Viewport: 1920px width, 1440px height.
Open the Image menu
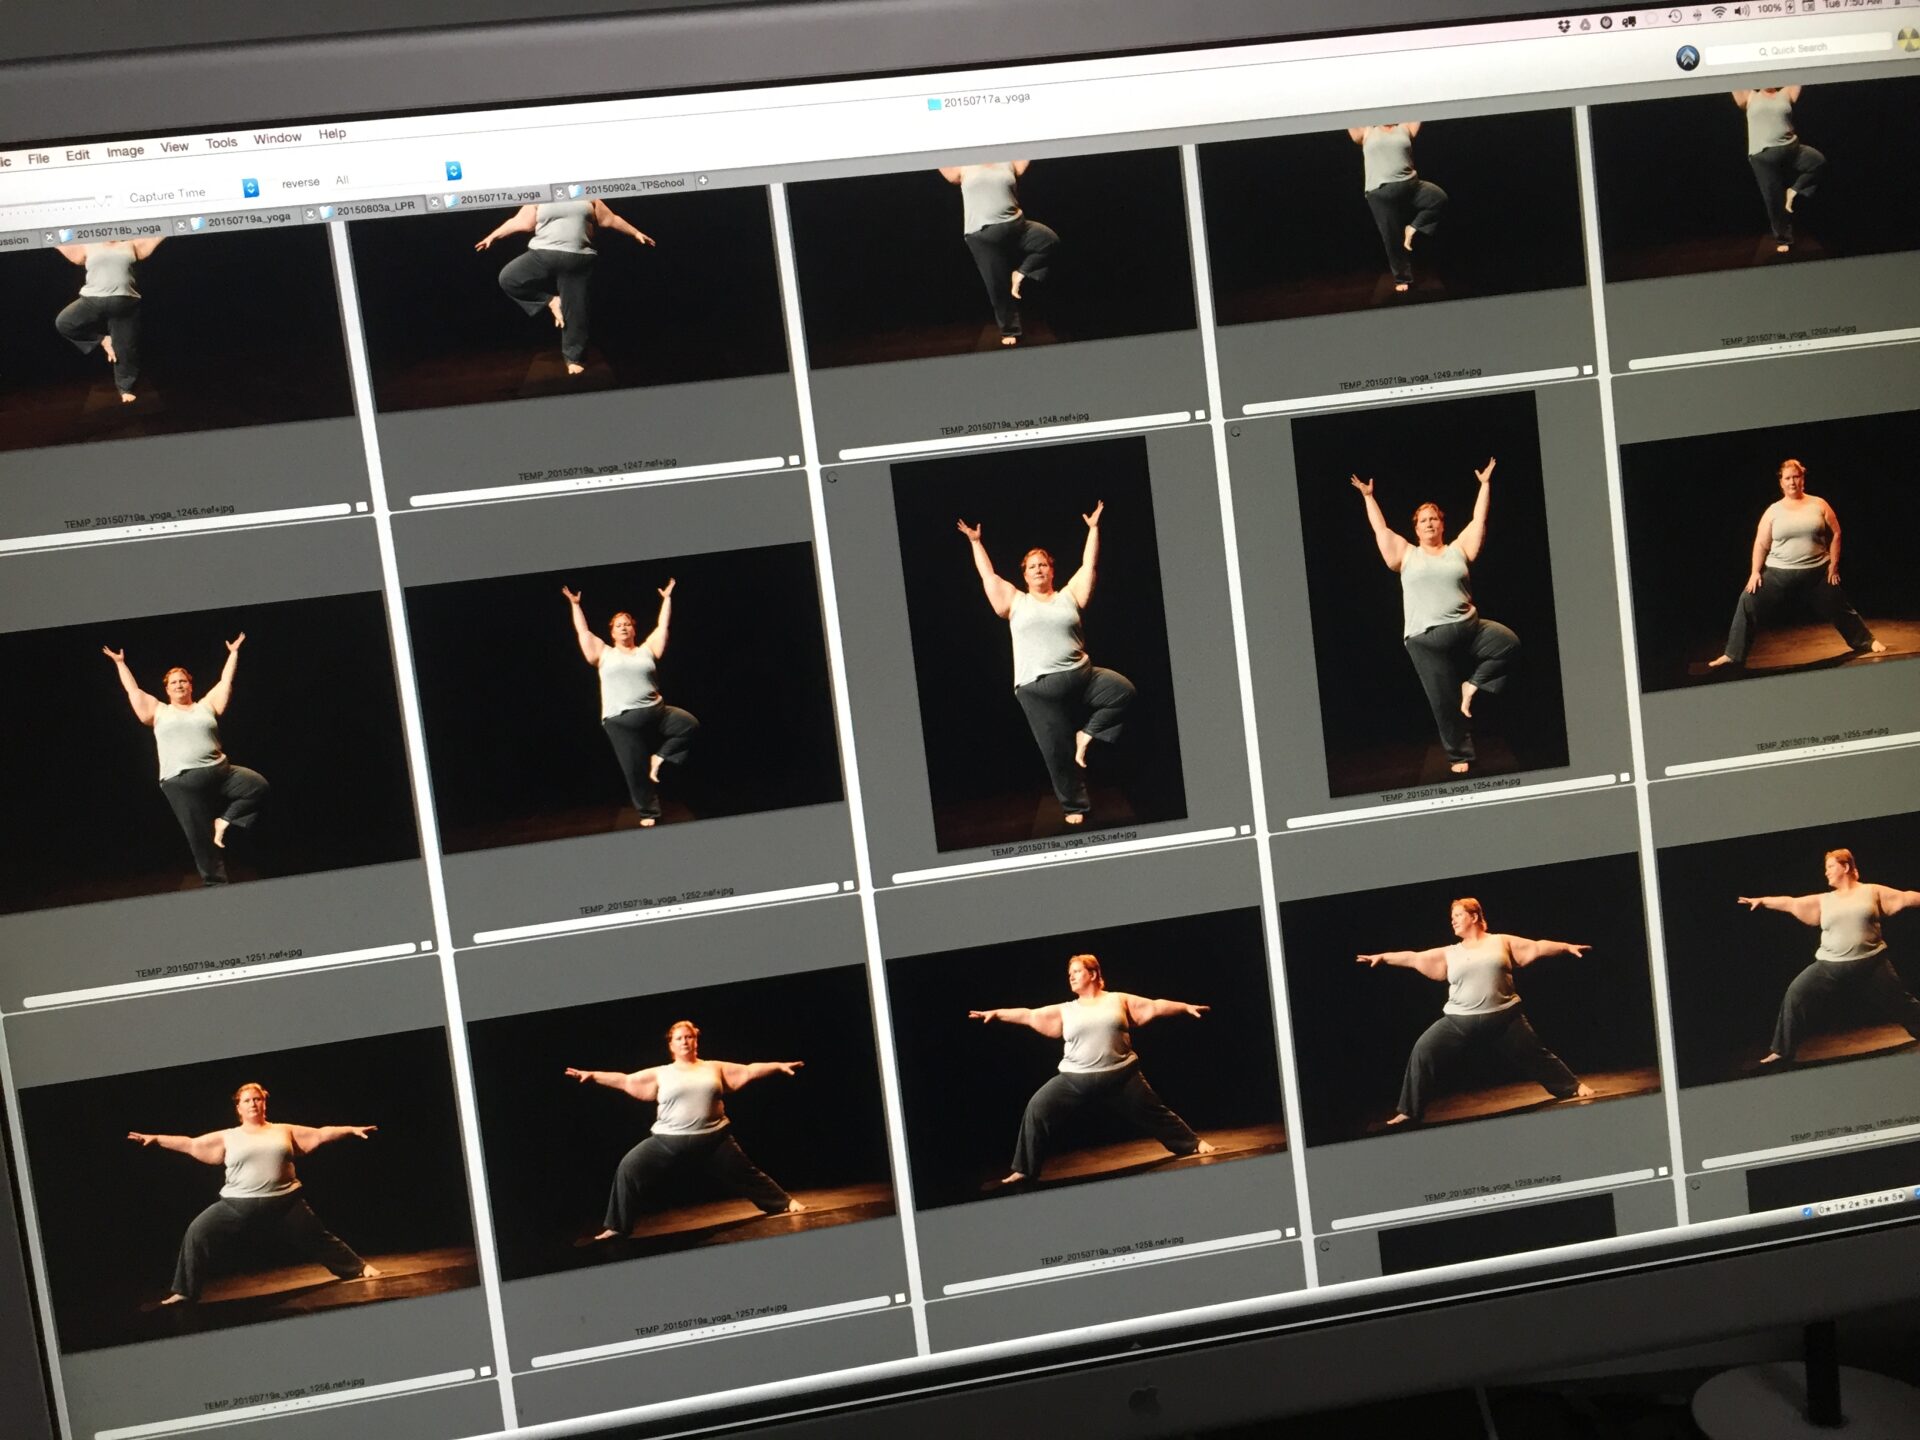[125, 152]
